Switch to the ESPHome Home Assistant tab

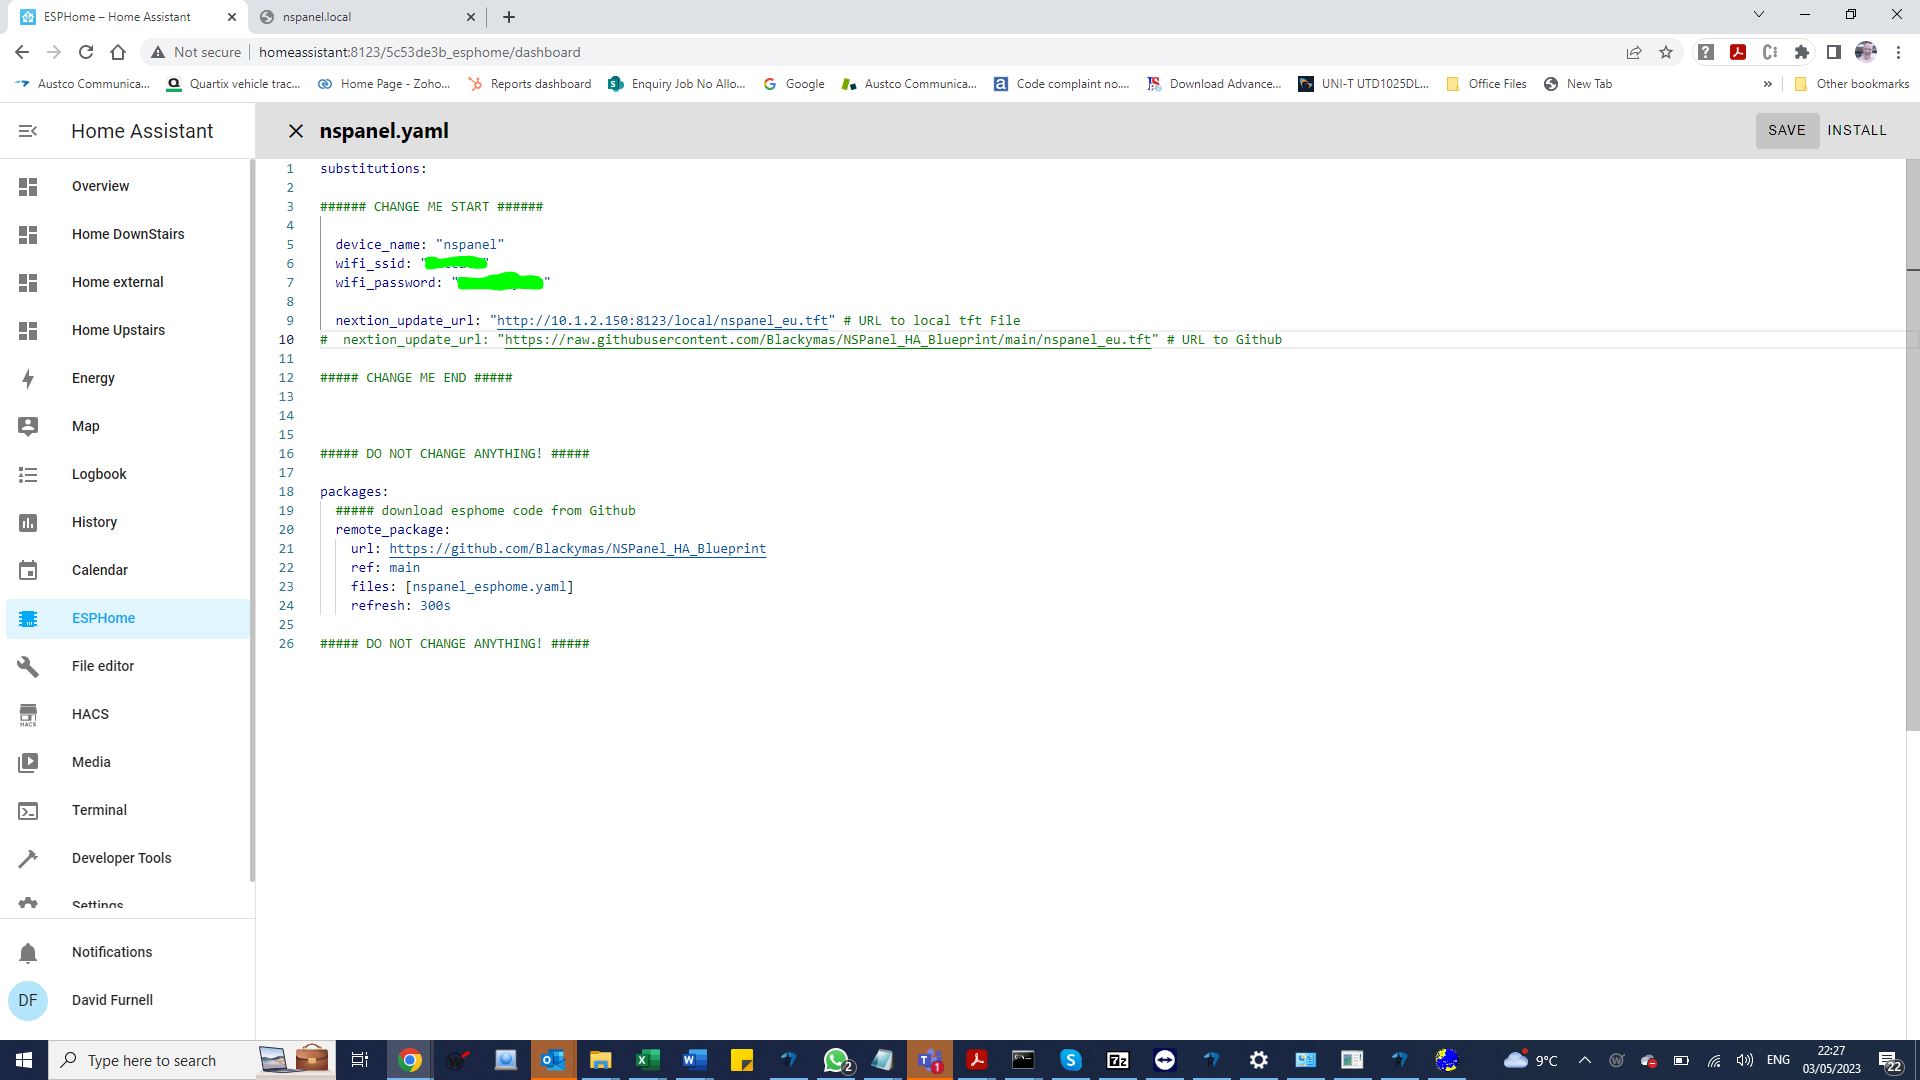click(120, 17)
